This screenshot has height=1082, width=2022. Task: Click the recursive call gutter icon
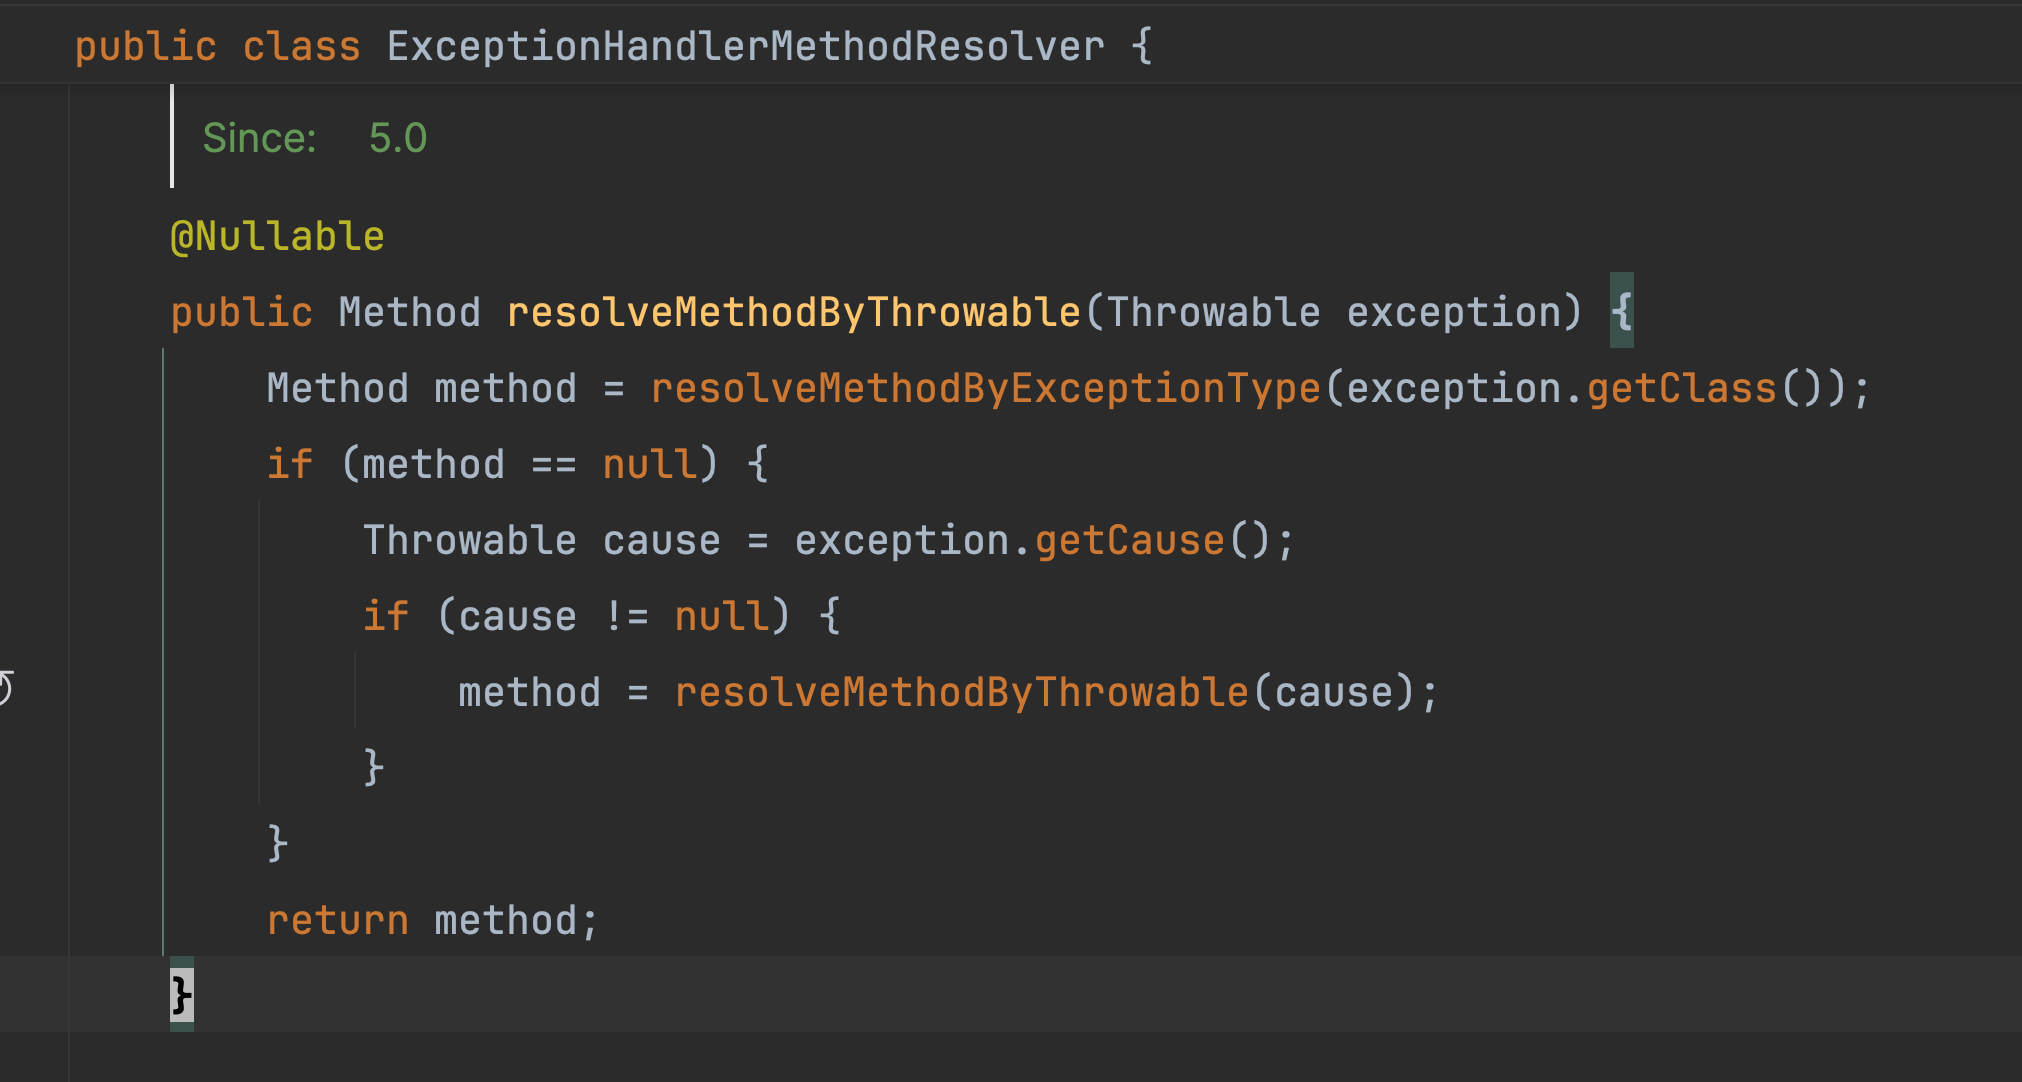click(5, 689)
